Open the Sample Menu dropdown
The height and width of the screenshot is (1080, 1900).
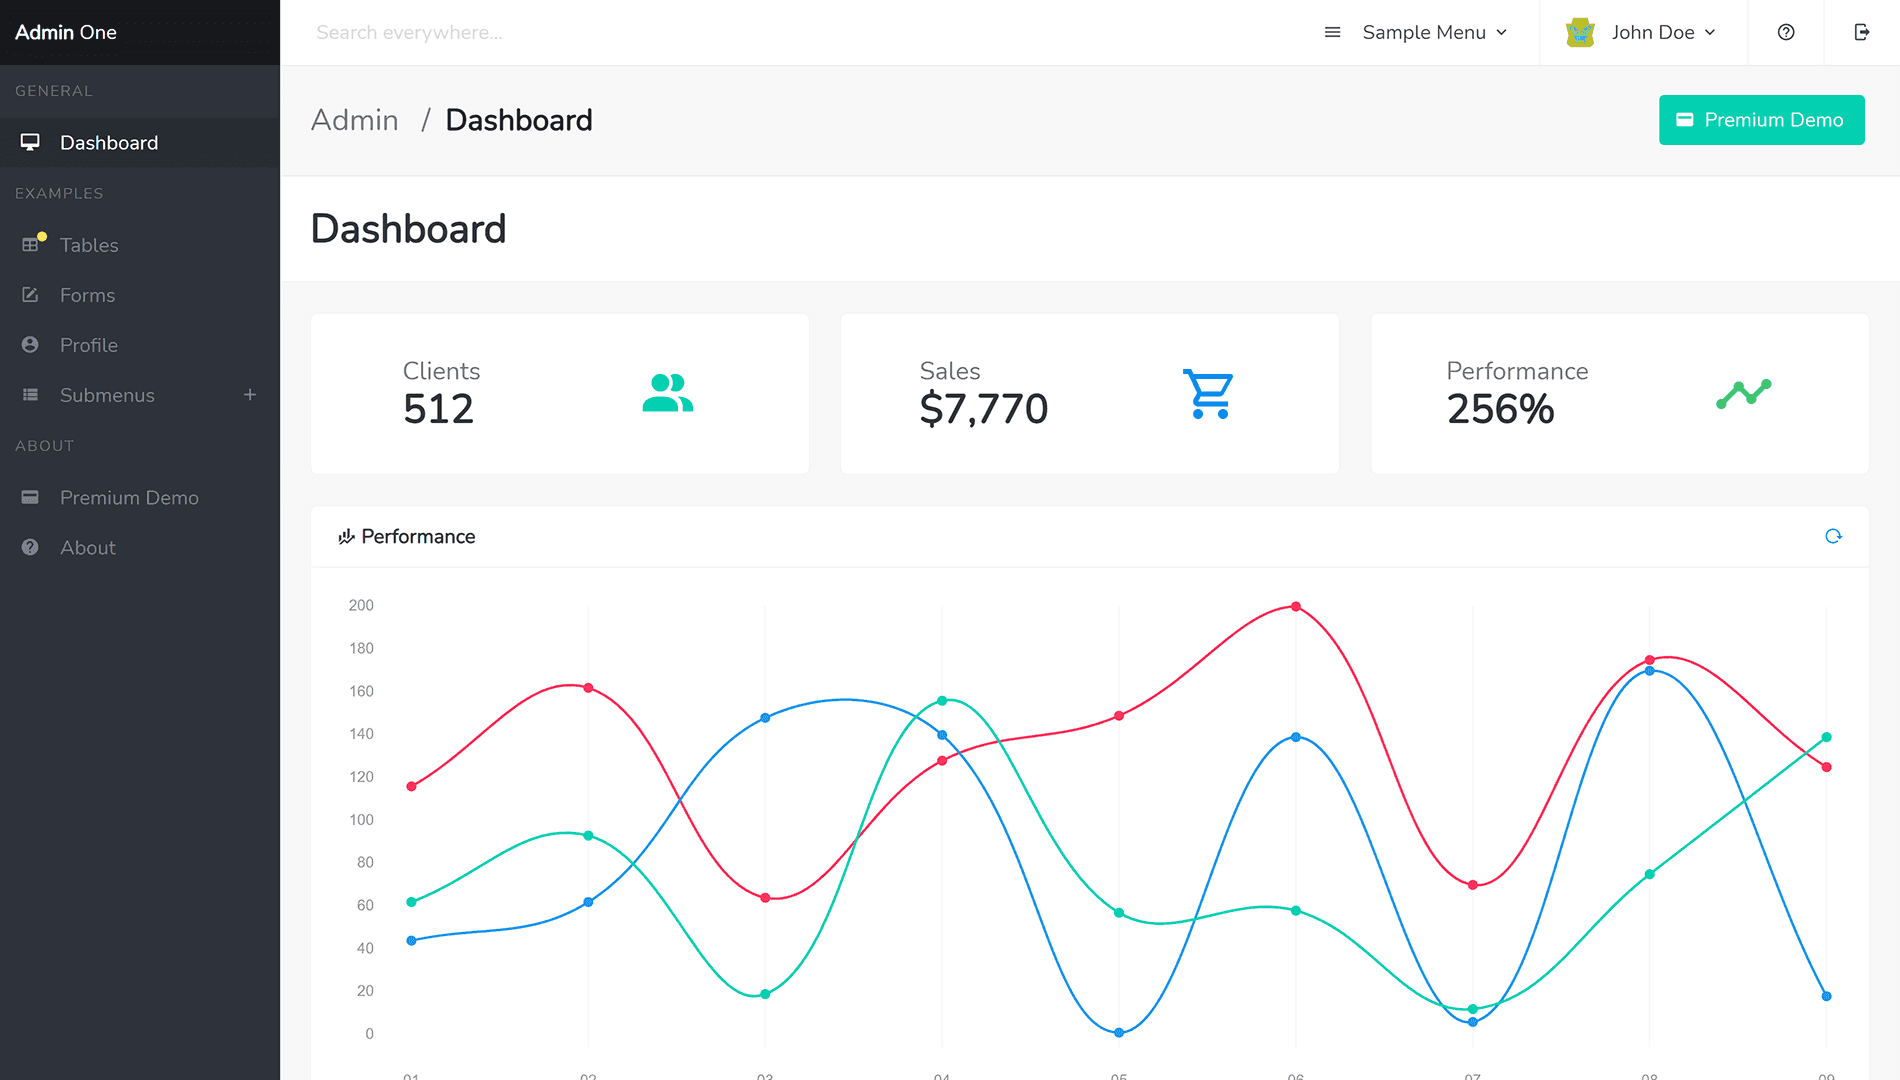1433,32
